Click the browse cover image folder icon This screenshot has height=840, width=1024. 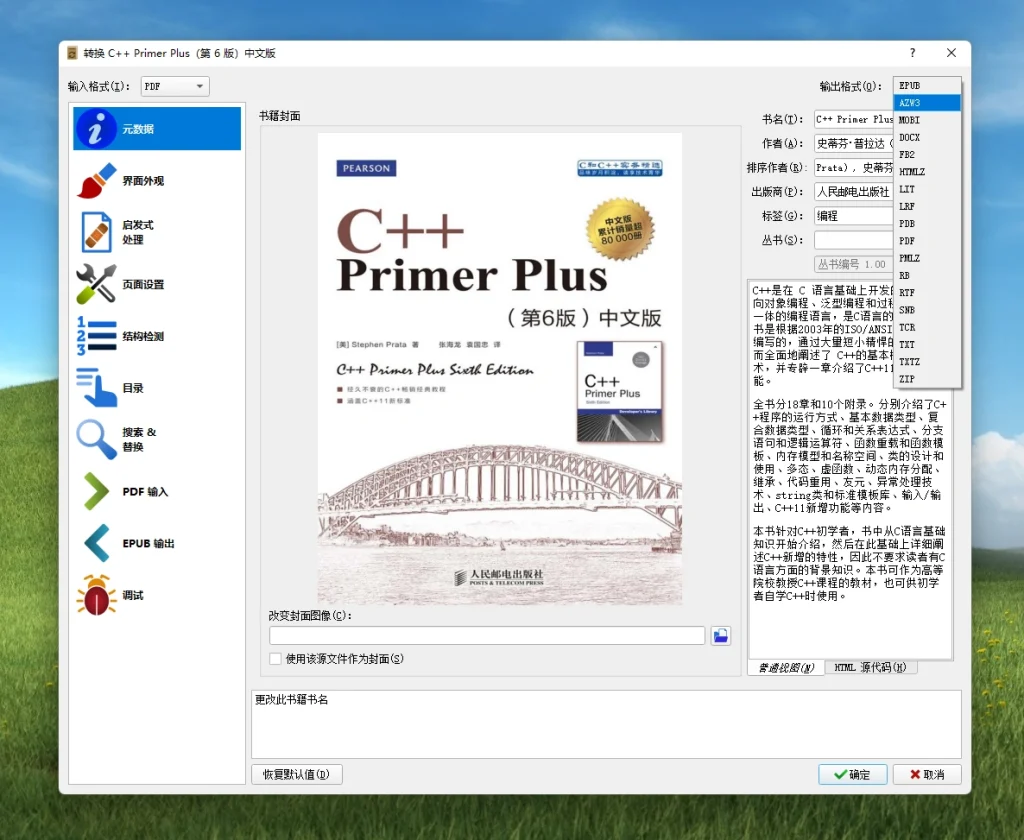(x=720, y=636)
